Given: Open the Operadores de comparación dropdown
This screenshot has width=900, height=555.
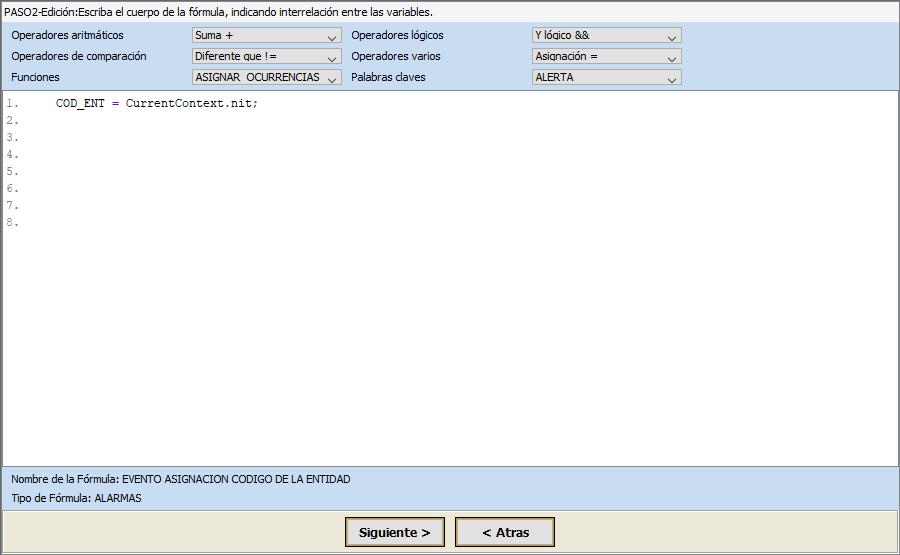Looking at the screenshot, I should [x=266, y=57].
